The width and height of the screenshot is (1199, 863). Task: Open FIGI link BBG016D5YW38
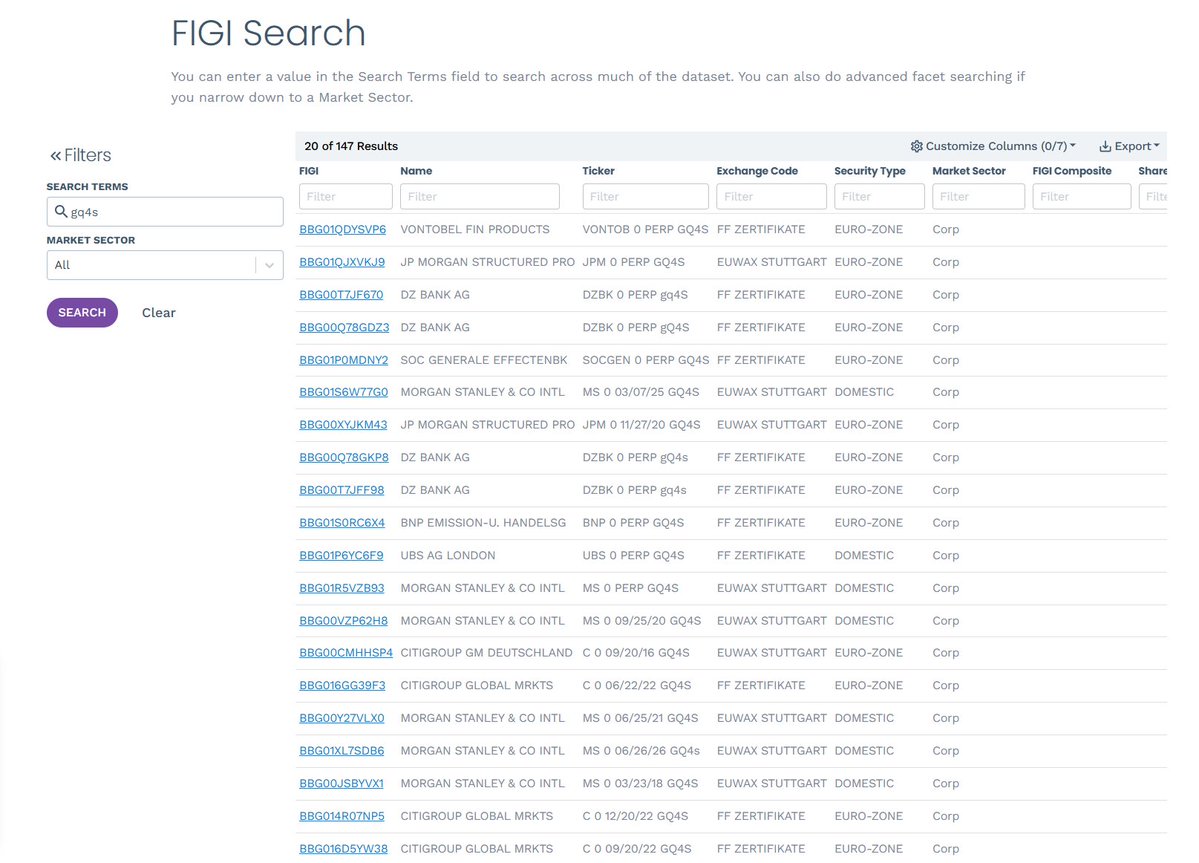[343, 849]
